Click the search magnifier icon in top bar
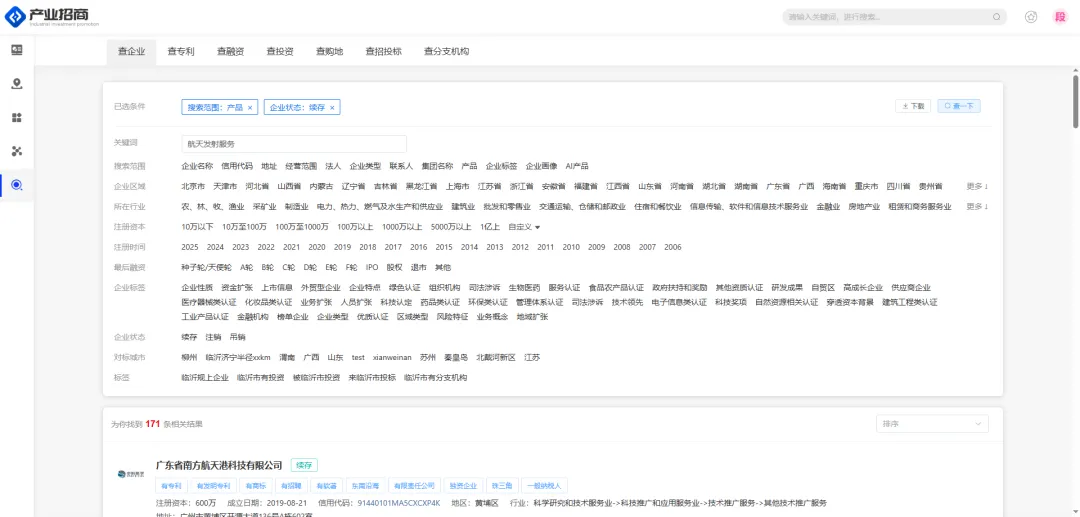Image resolution: width=1080 pixels, height=517 pixels. [x=996, y=17]
